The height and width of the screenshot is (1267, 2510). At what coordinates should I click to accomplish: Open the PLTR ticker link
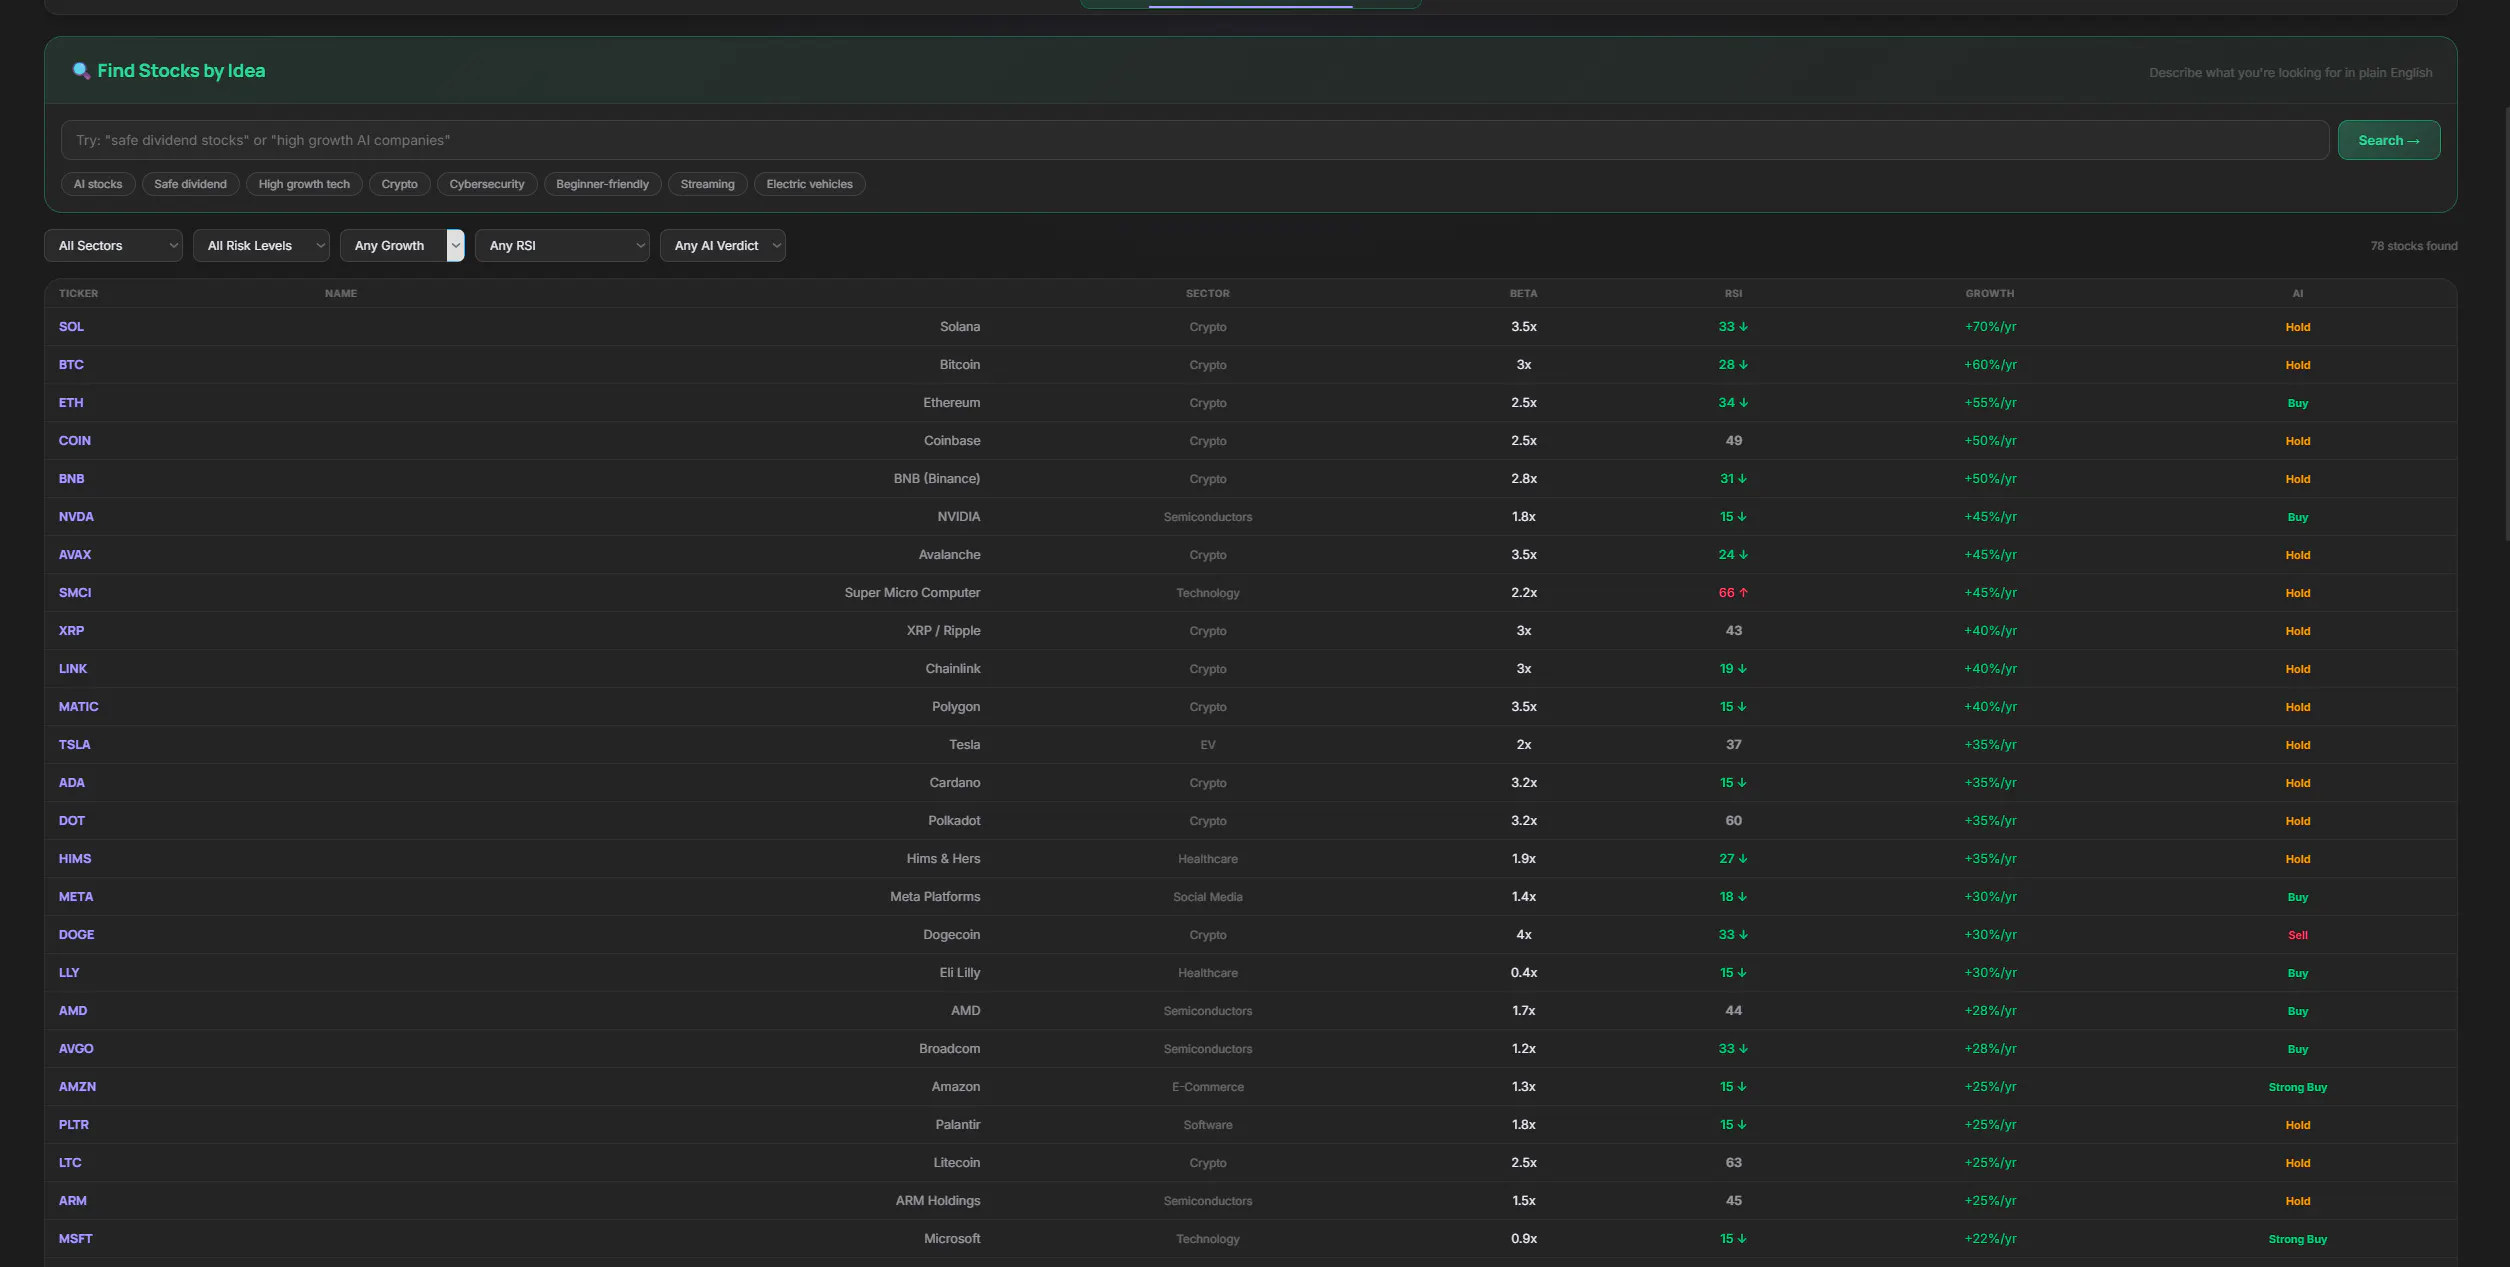point(74,1125)
